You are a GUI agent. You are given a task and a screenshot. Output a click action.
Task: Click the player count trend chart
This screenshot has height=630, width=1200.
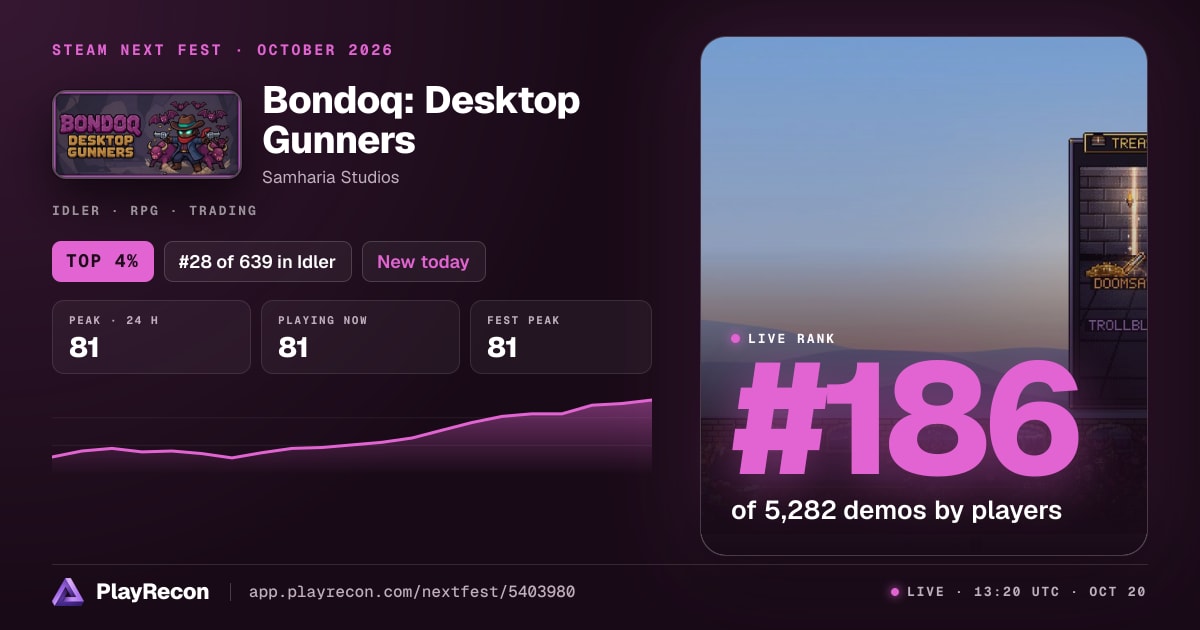click(x=352, y=435)
